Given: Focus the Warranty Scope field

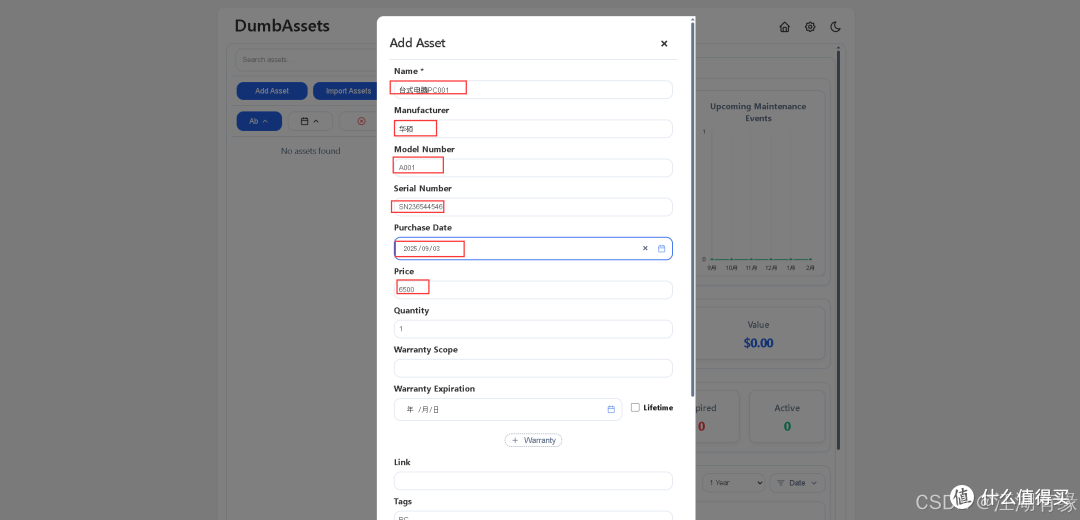Looking at the screenshot, I should click(533, 368).
